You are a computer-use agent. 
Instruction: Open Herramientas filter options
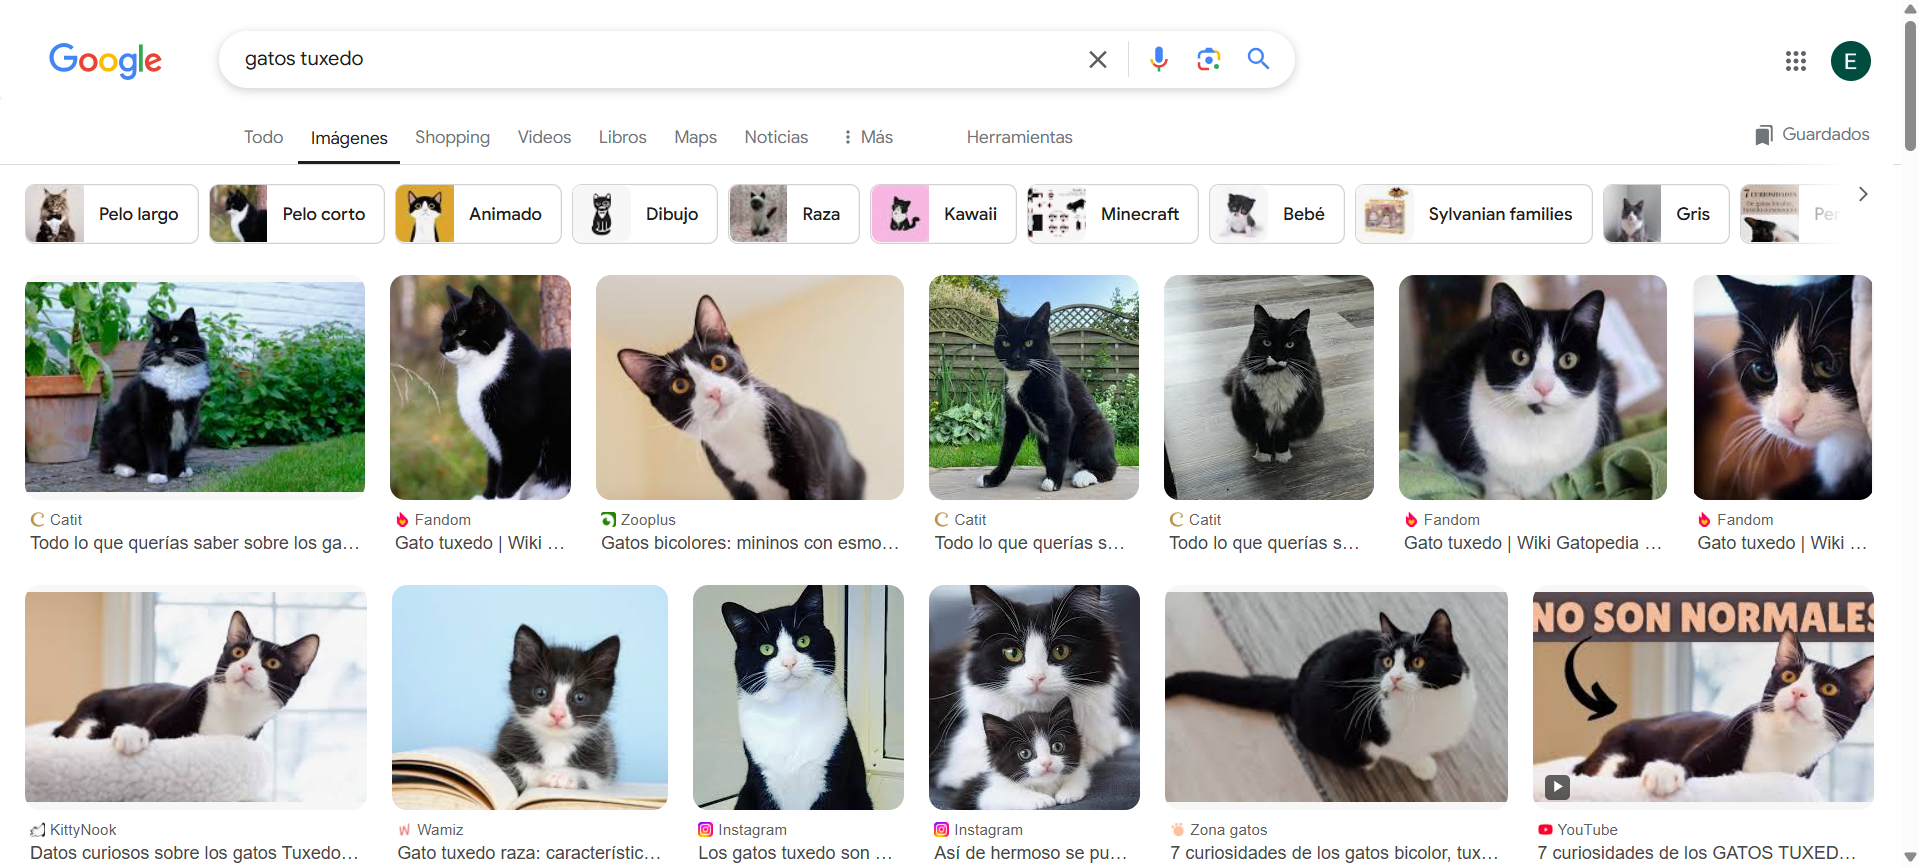point(1019,137)
